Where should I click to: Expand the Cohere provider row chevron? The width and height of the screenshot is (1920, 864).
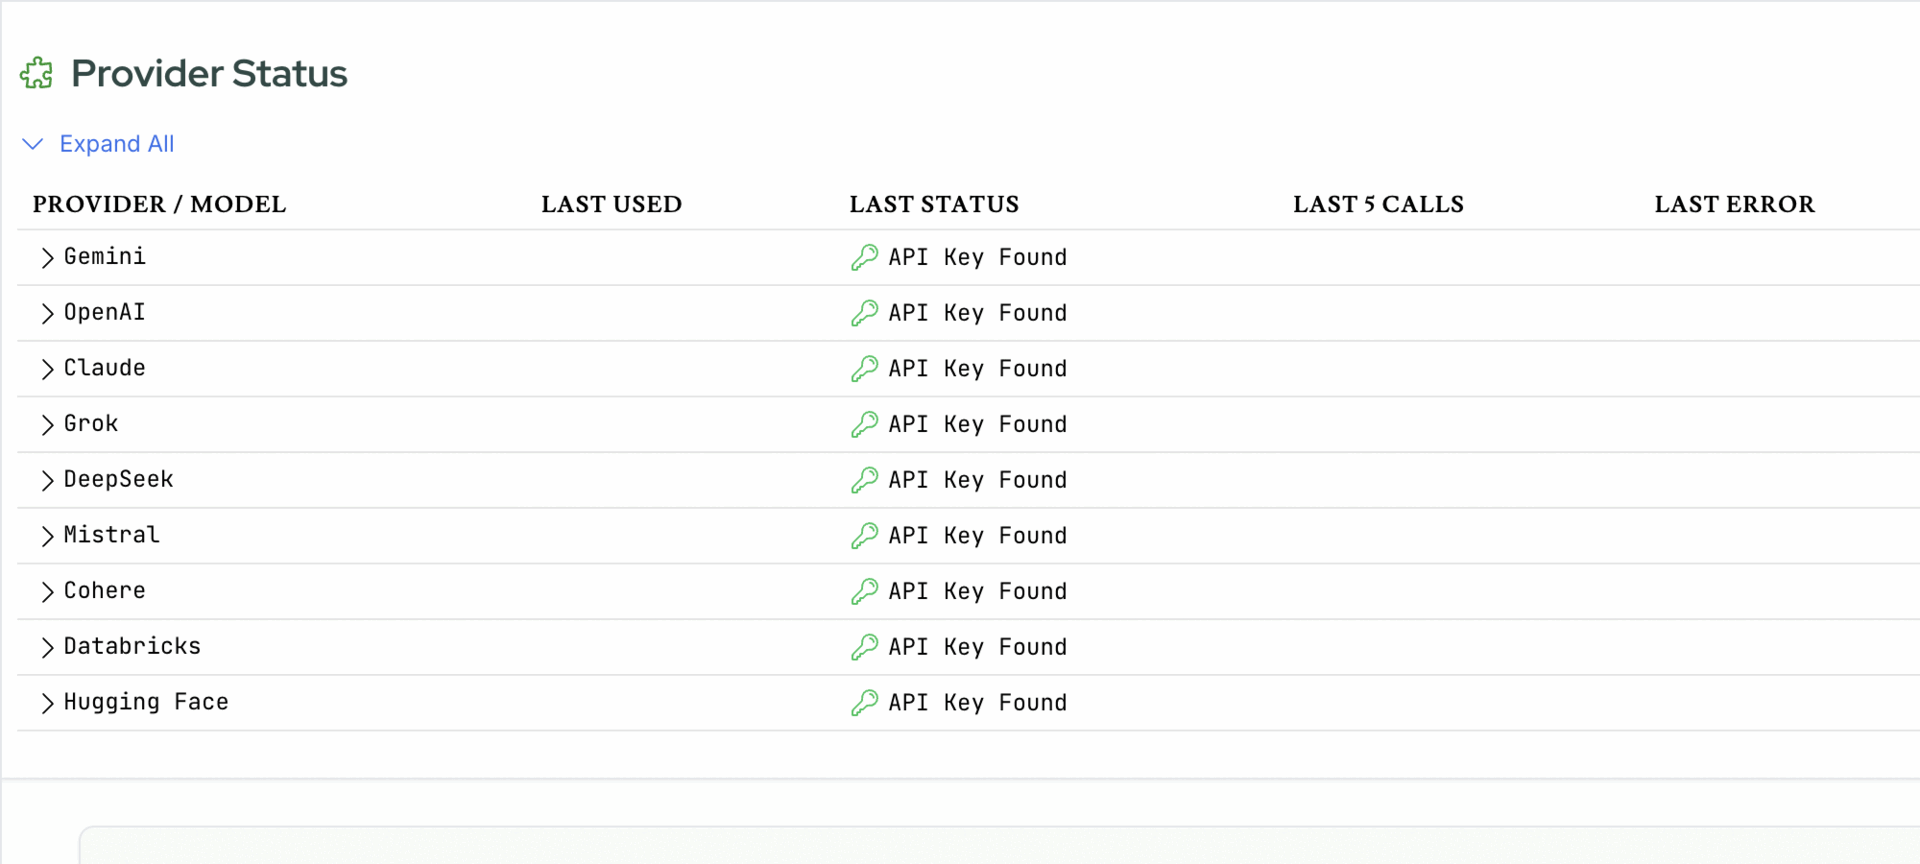pyautogui.click(x=47, y=592)
